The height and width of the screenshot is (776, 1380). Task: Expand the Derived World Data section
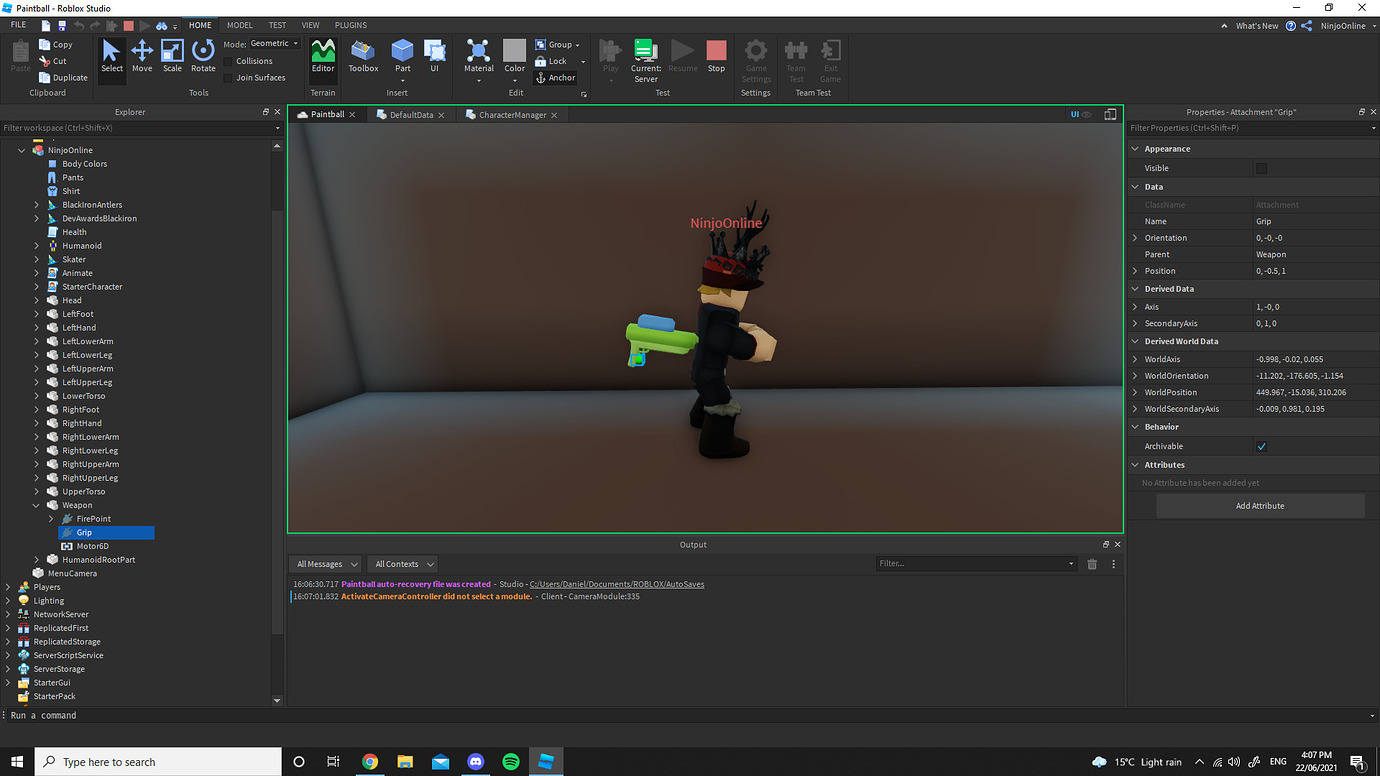1134,341
